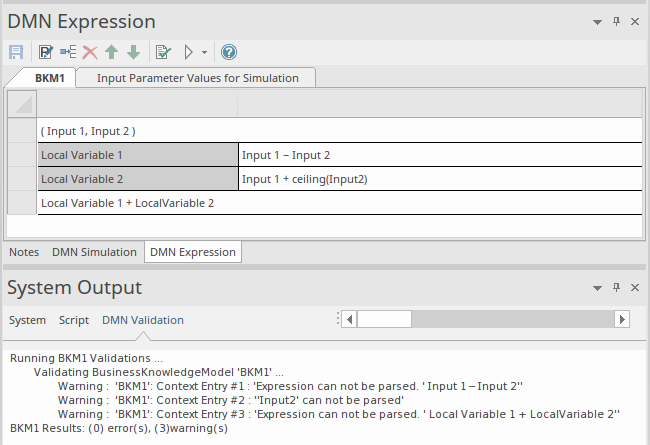This screenshot has height=445, width=650.
Task: Open the edit parameters icon
Action: pyautogui.click(x=46, y=52)
